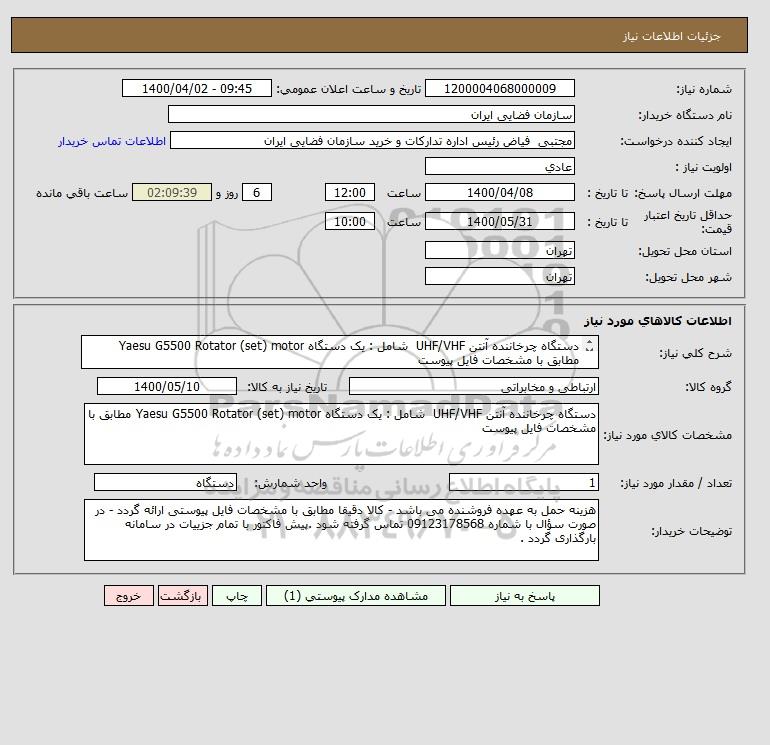
Task: Click the ایجاد کننده درخواست field
Action: click(x=372, y=140)
